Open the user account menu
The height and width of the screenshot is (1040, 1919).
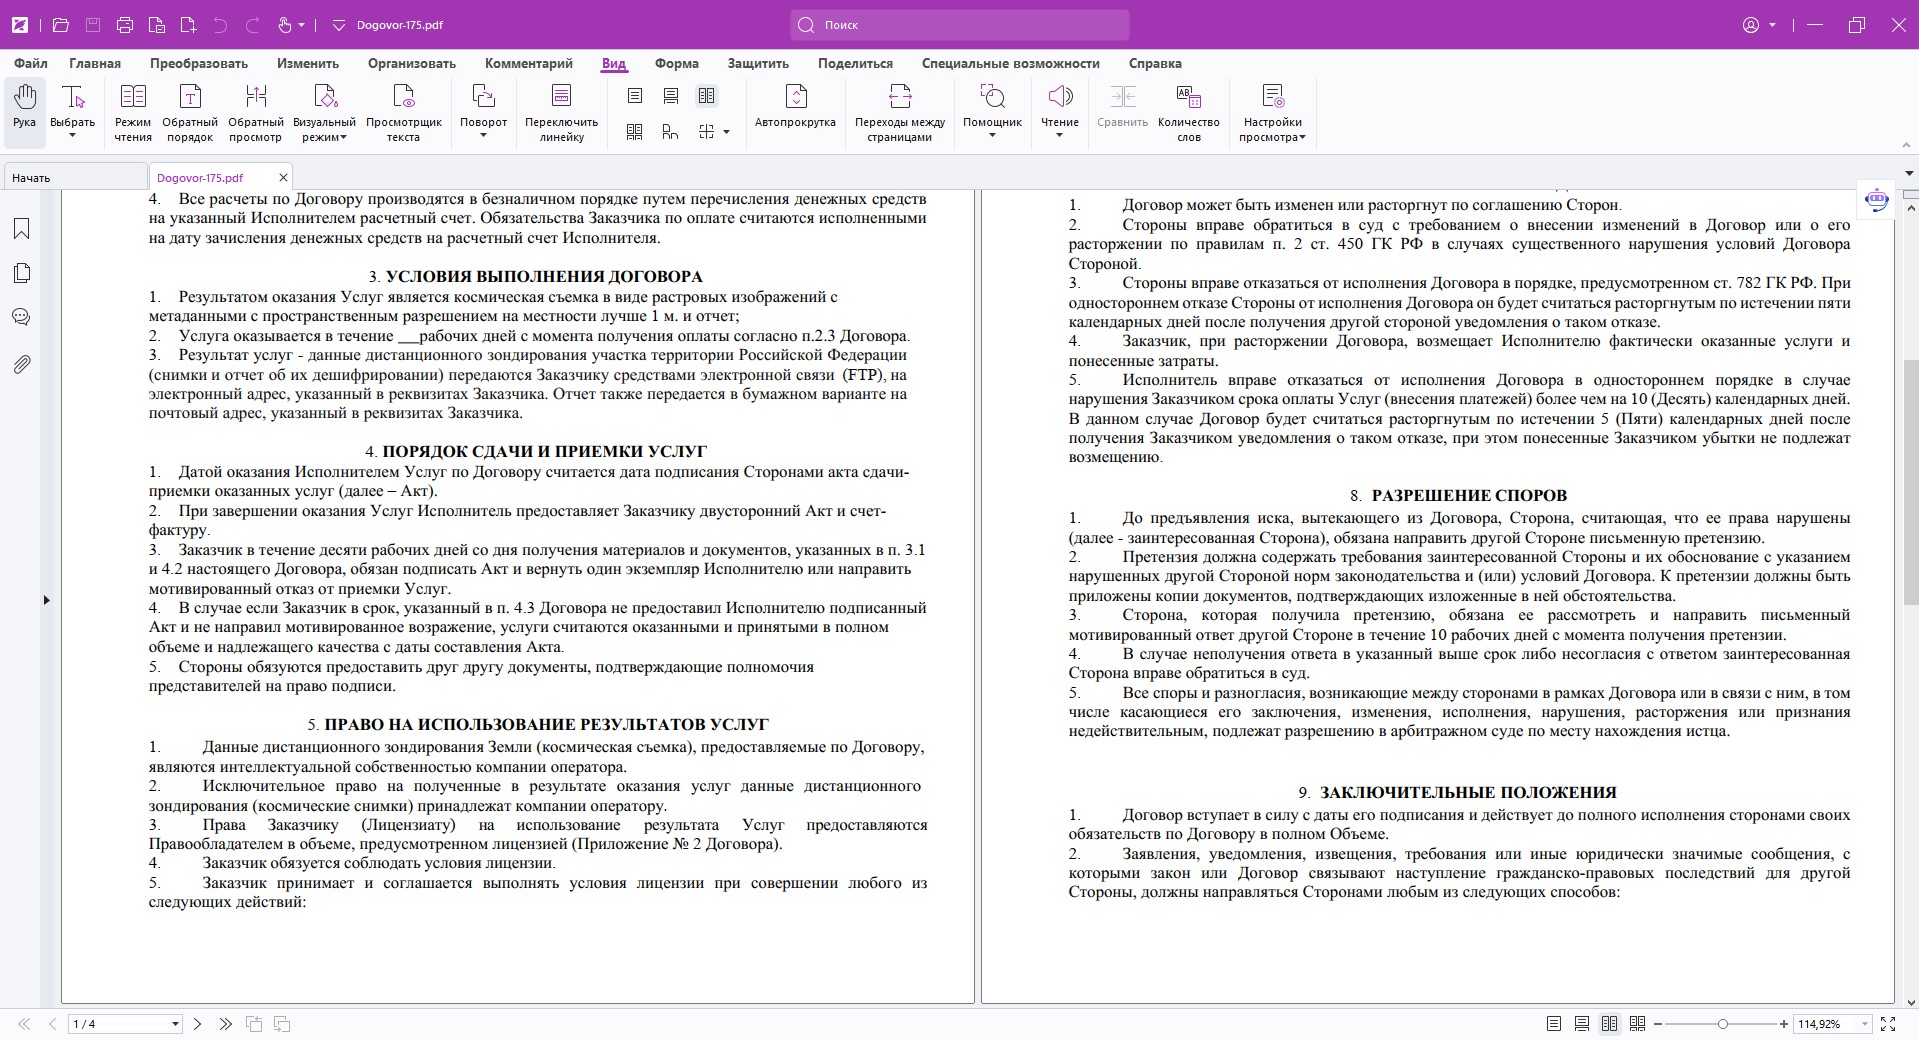pos(1758,25)
